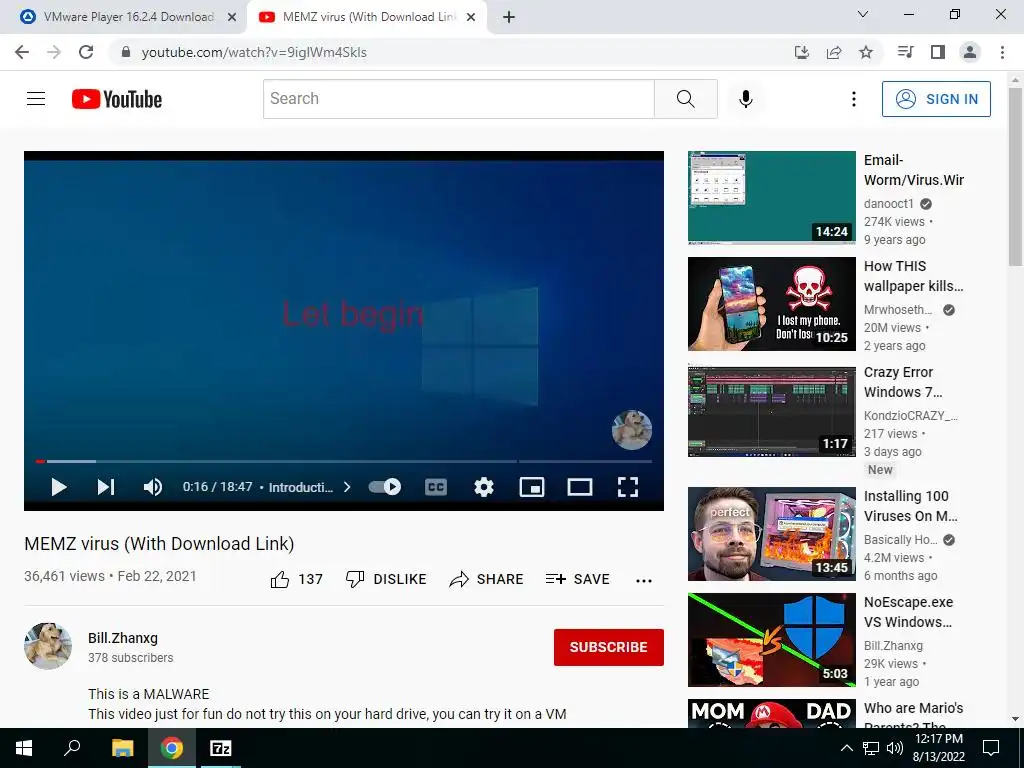
Task: Click Bill.Zhanxg channel avatar
Action: [48, 646]
